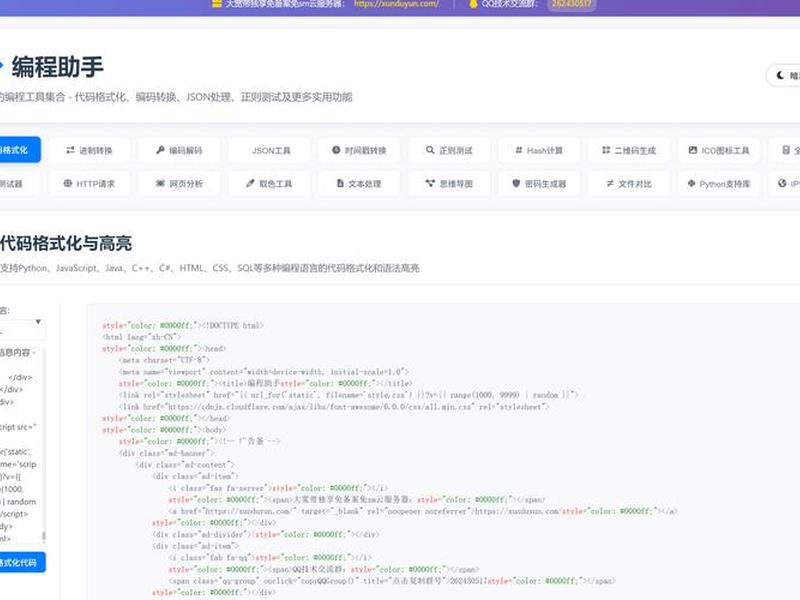The height and width of the screenshot is (600, 800).
Task: Click the clock icon for 时间戳转换
Action: (336, 150)
